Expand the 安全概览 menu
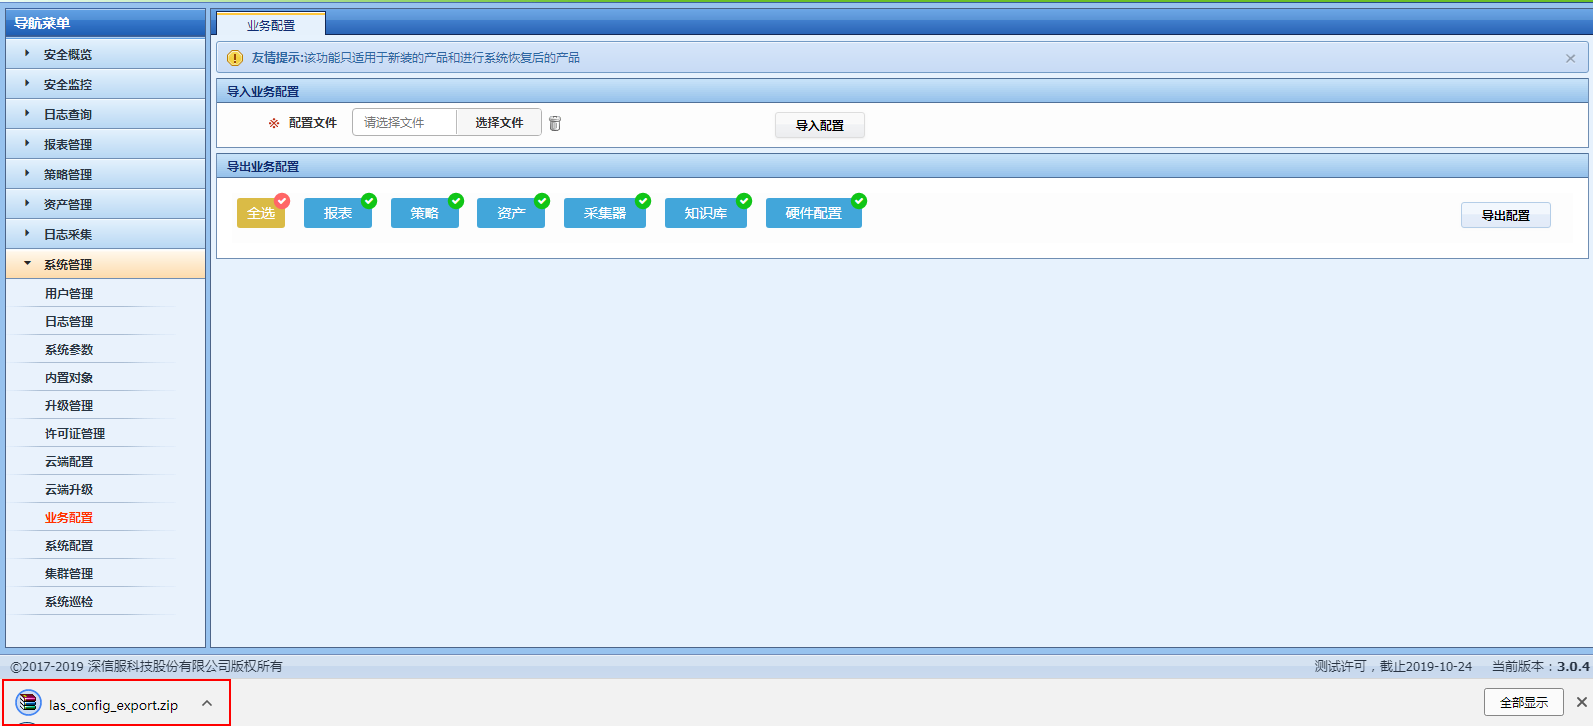 [x=105, y=54]
